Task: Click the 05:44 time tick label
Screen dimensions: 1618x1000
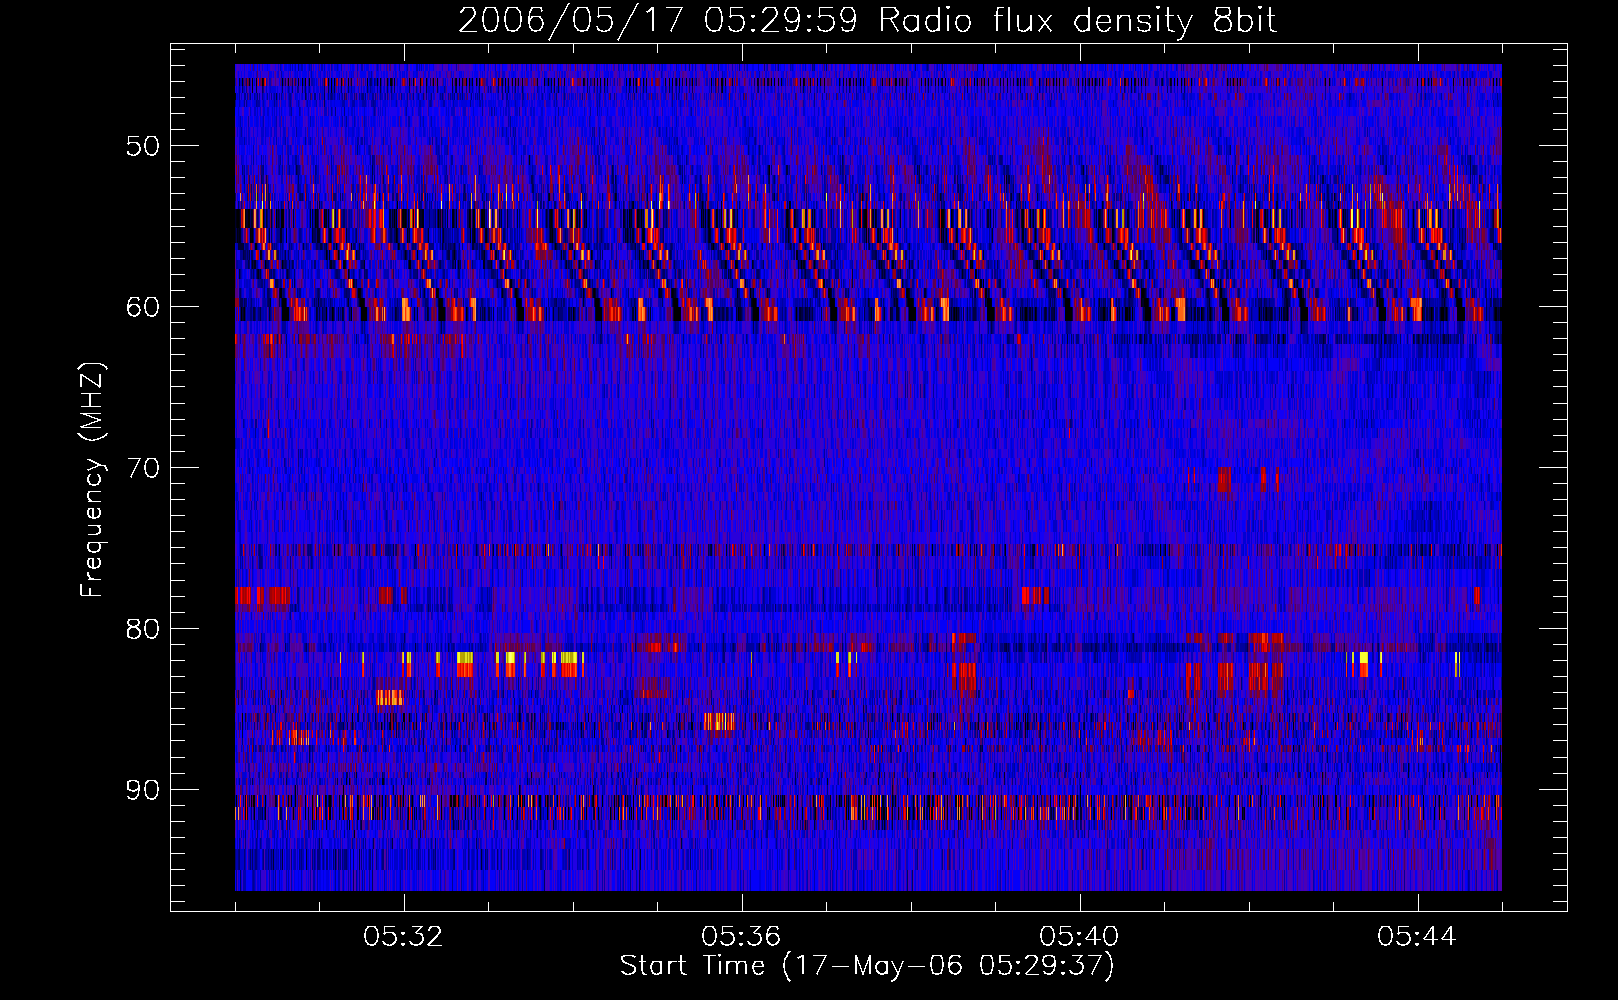Action: [x=1417, y=937]
